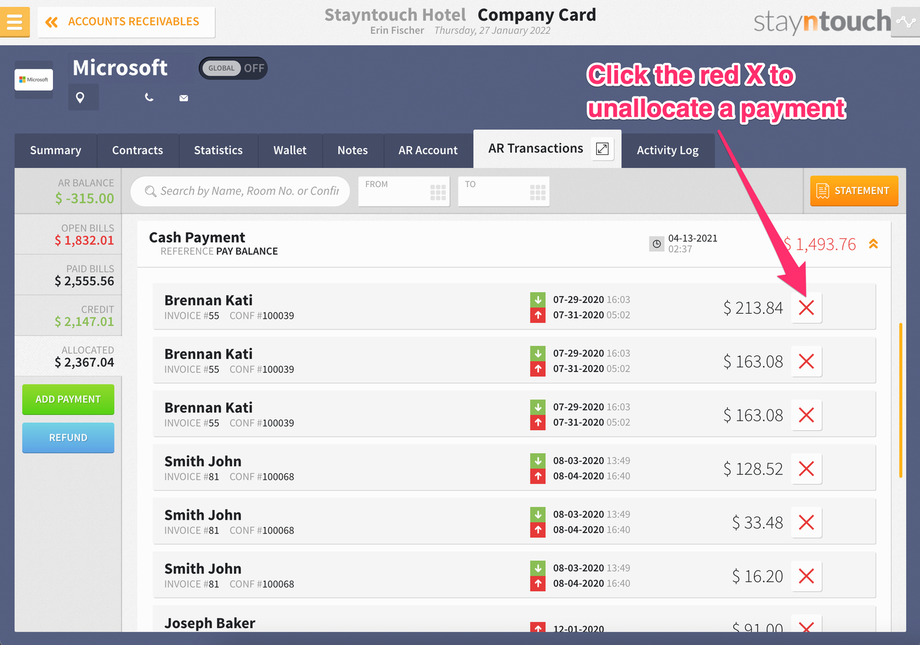920x645 pixels.
Task: Select the Paid Bills $ 2,555.56 filter
Action: [68, 275]
